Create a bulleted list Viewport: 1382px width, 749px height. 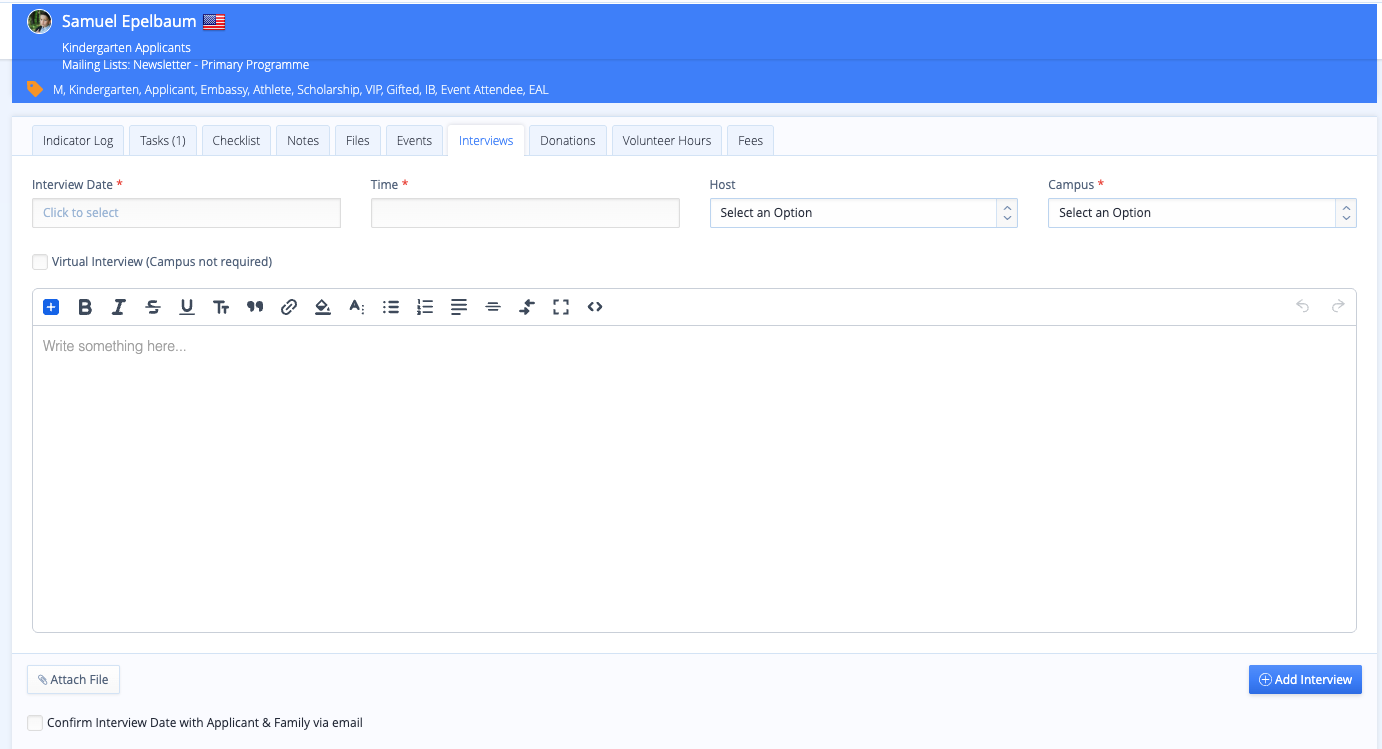pos(391,307)
